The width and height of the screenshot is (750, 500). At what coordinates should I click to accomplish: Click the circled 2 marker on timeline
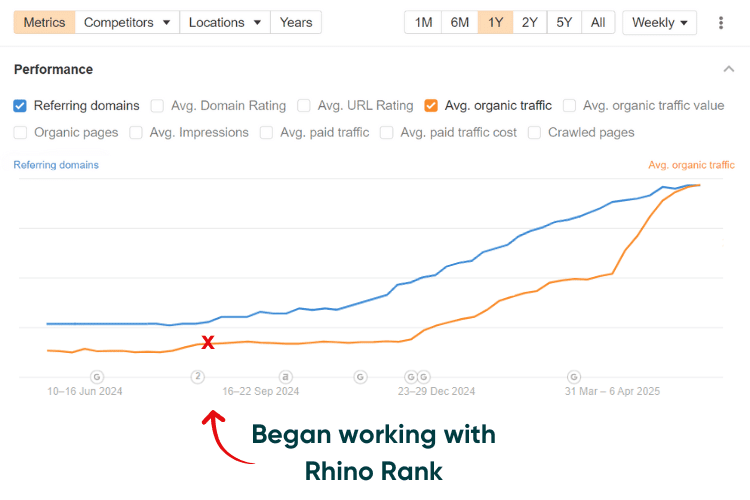pos(198,377)
